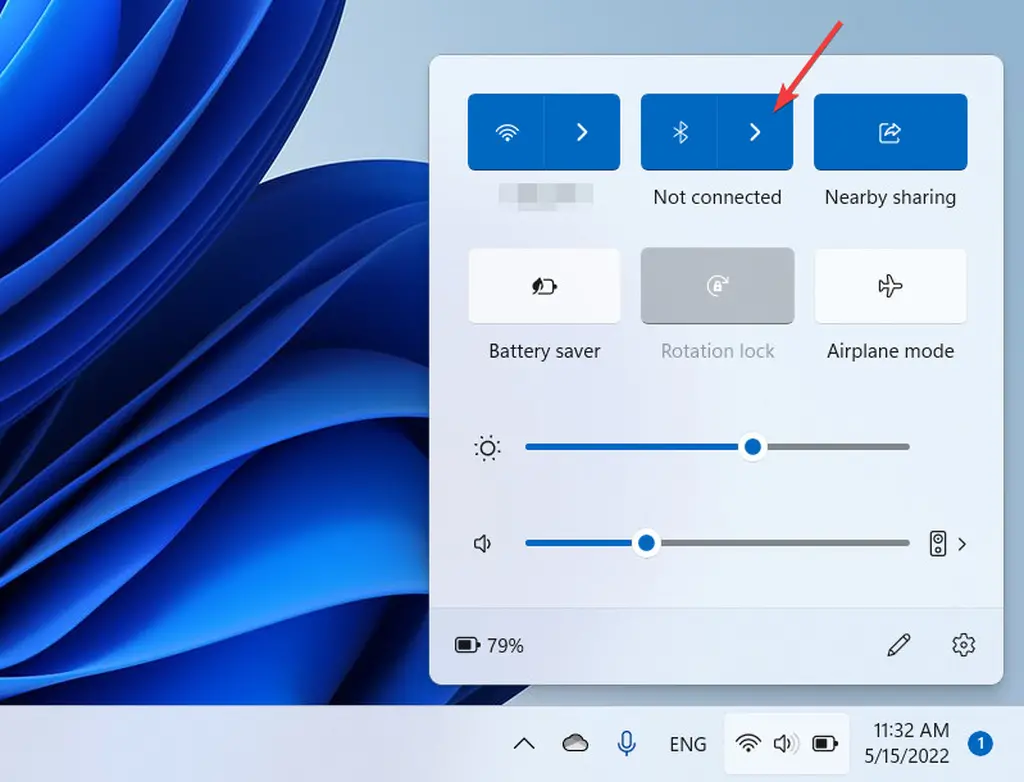Open OneDrive cloud tray icon
1024x782 pixels.
click(x=575, y=743)
